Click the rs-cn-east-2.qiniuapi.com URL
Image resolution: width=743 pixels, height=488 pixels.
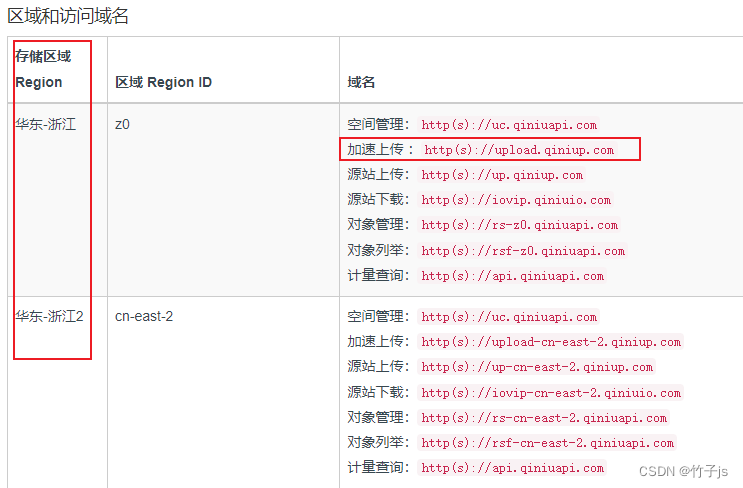[x=544, y=418]
